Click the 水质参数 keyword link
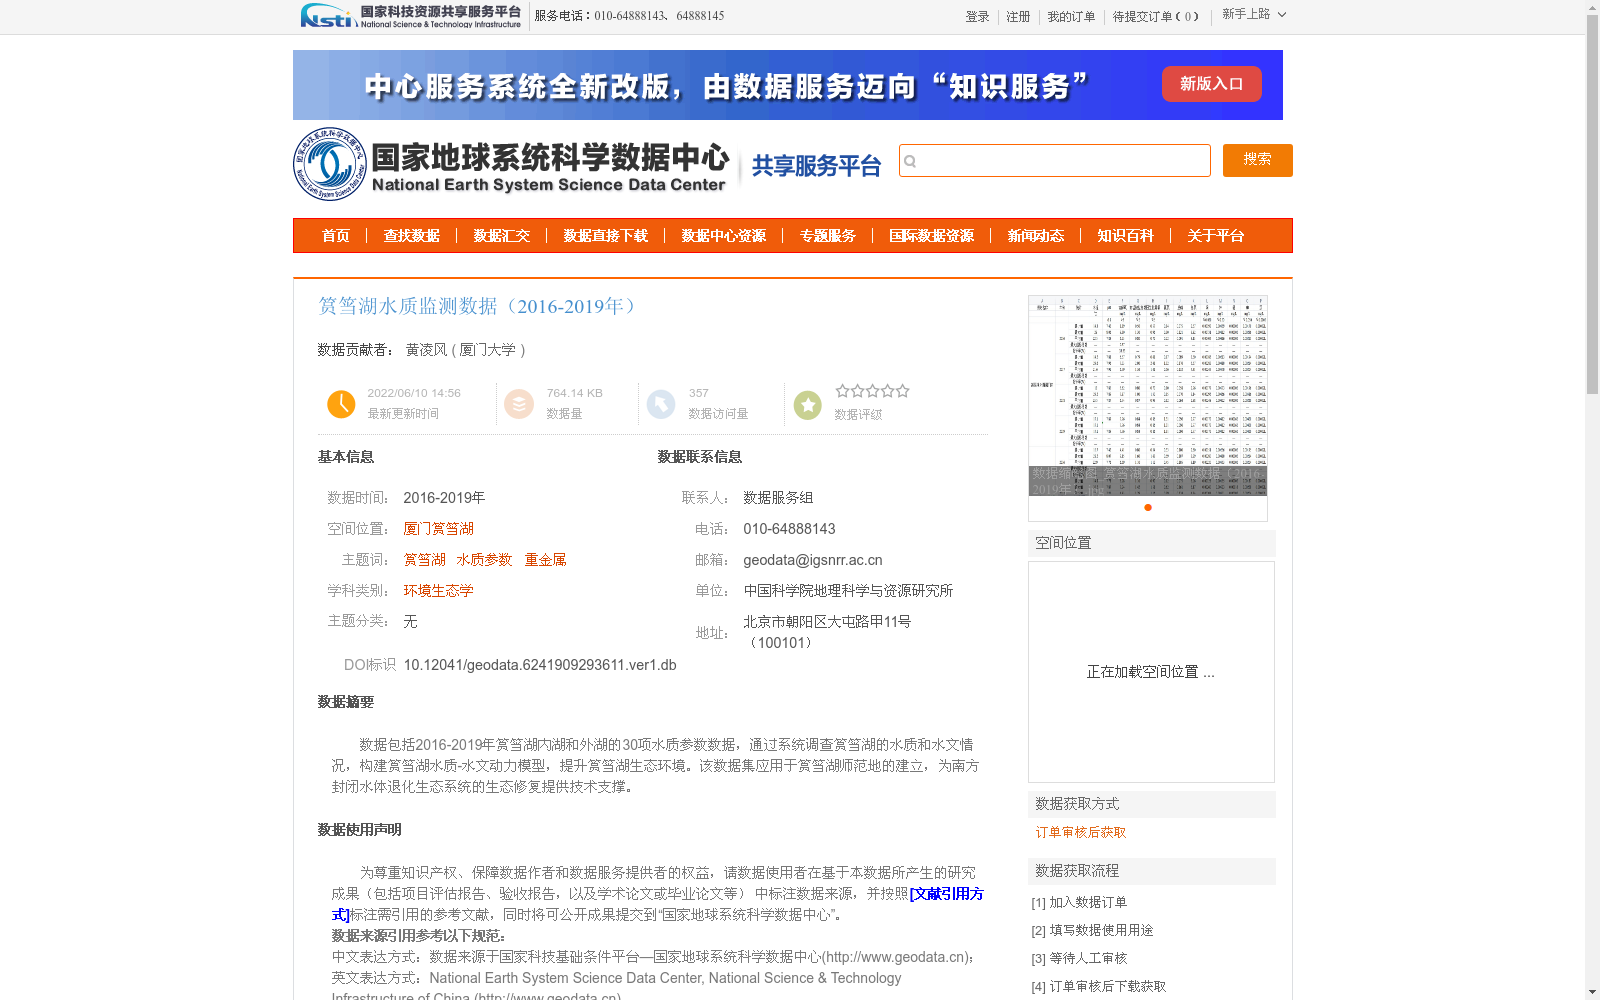 (485, 560)
